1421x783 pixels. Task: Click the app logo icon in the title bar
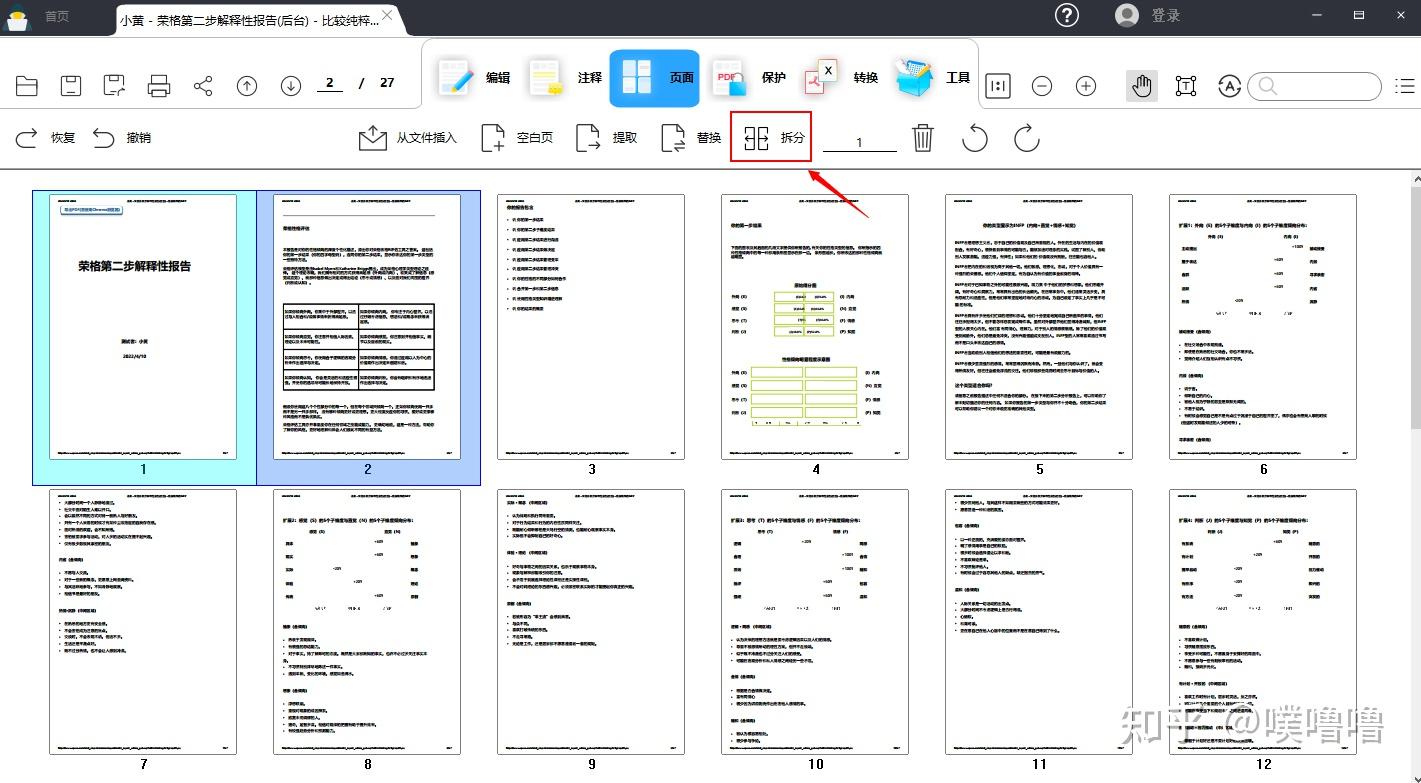click(19, 16)
